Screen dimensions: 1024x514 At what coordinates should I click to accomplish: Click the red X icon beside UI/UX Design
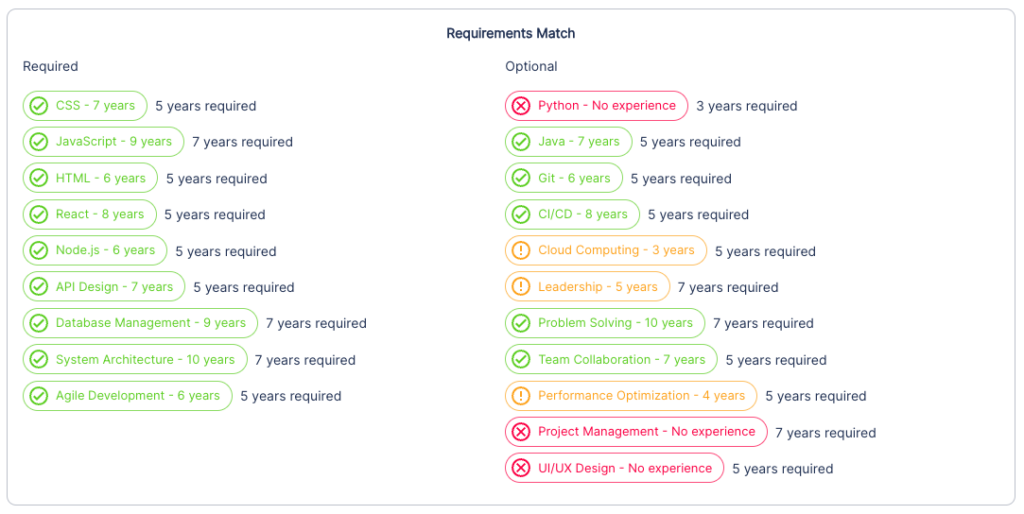[x=521, y=468]
